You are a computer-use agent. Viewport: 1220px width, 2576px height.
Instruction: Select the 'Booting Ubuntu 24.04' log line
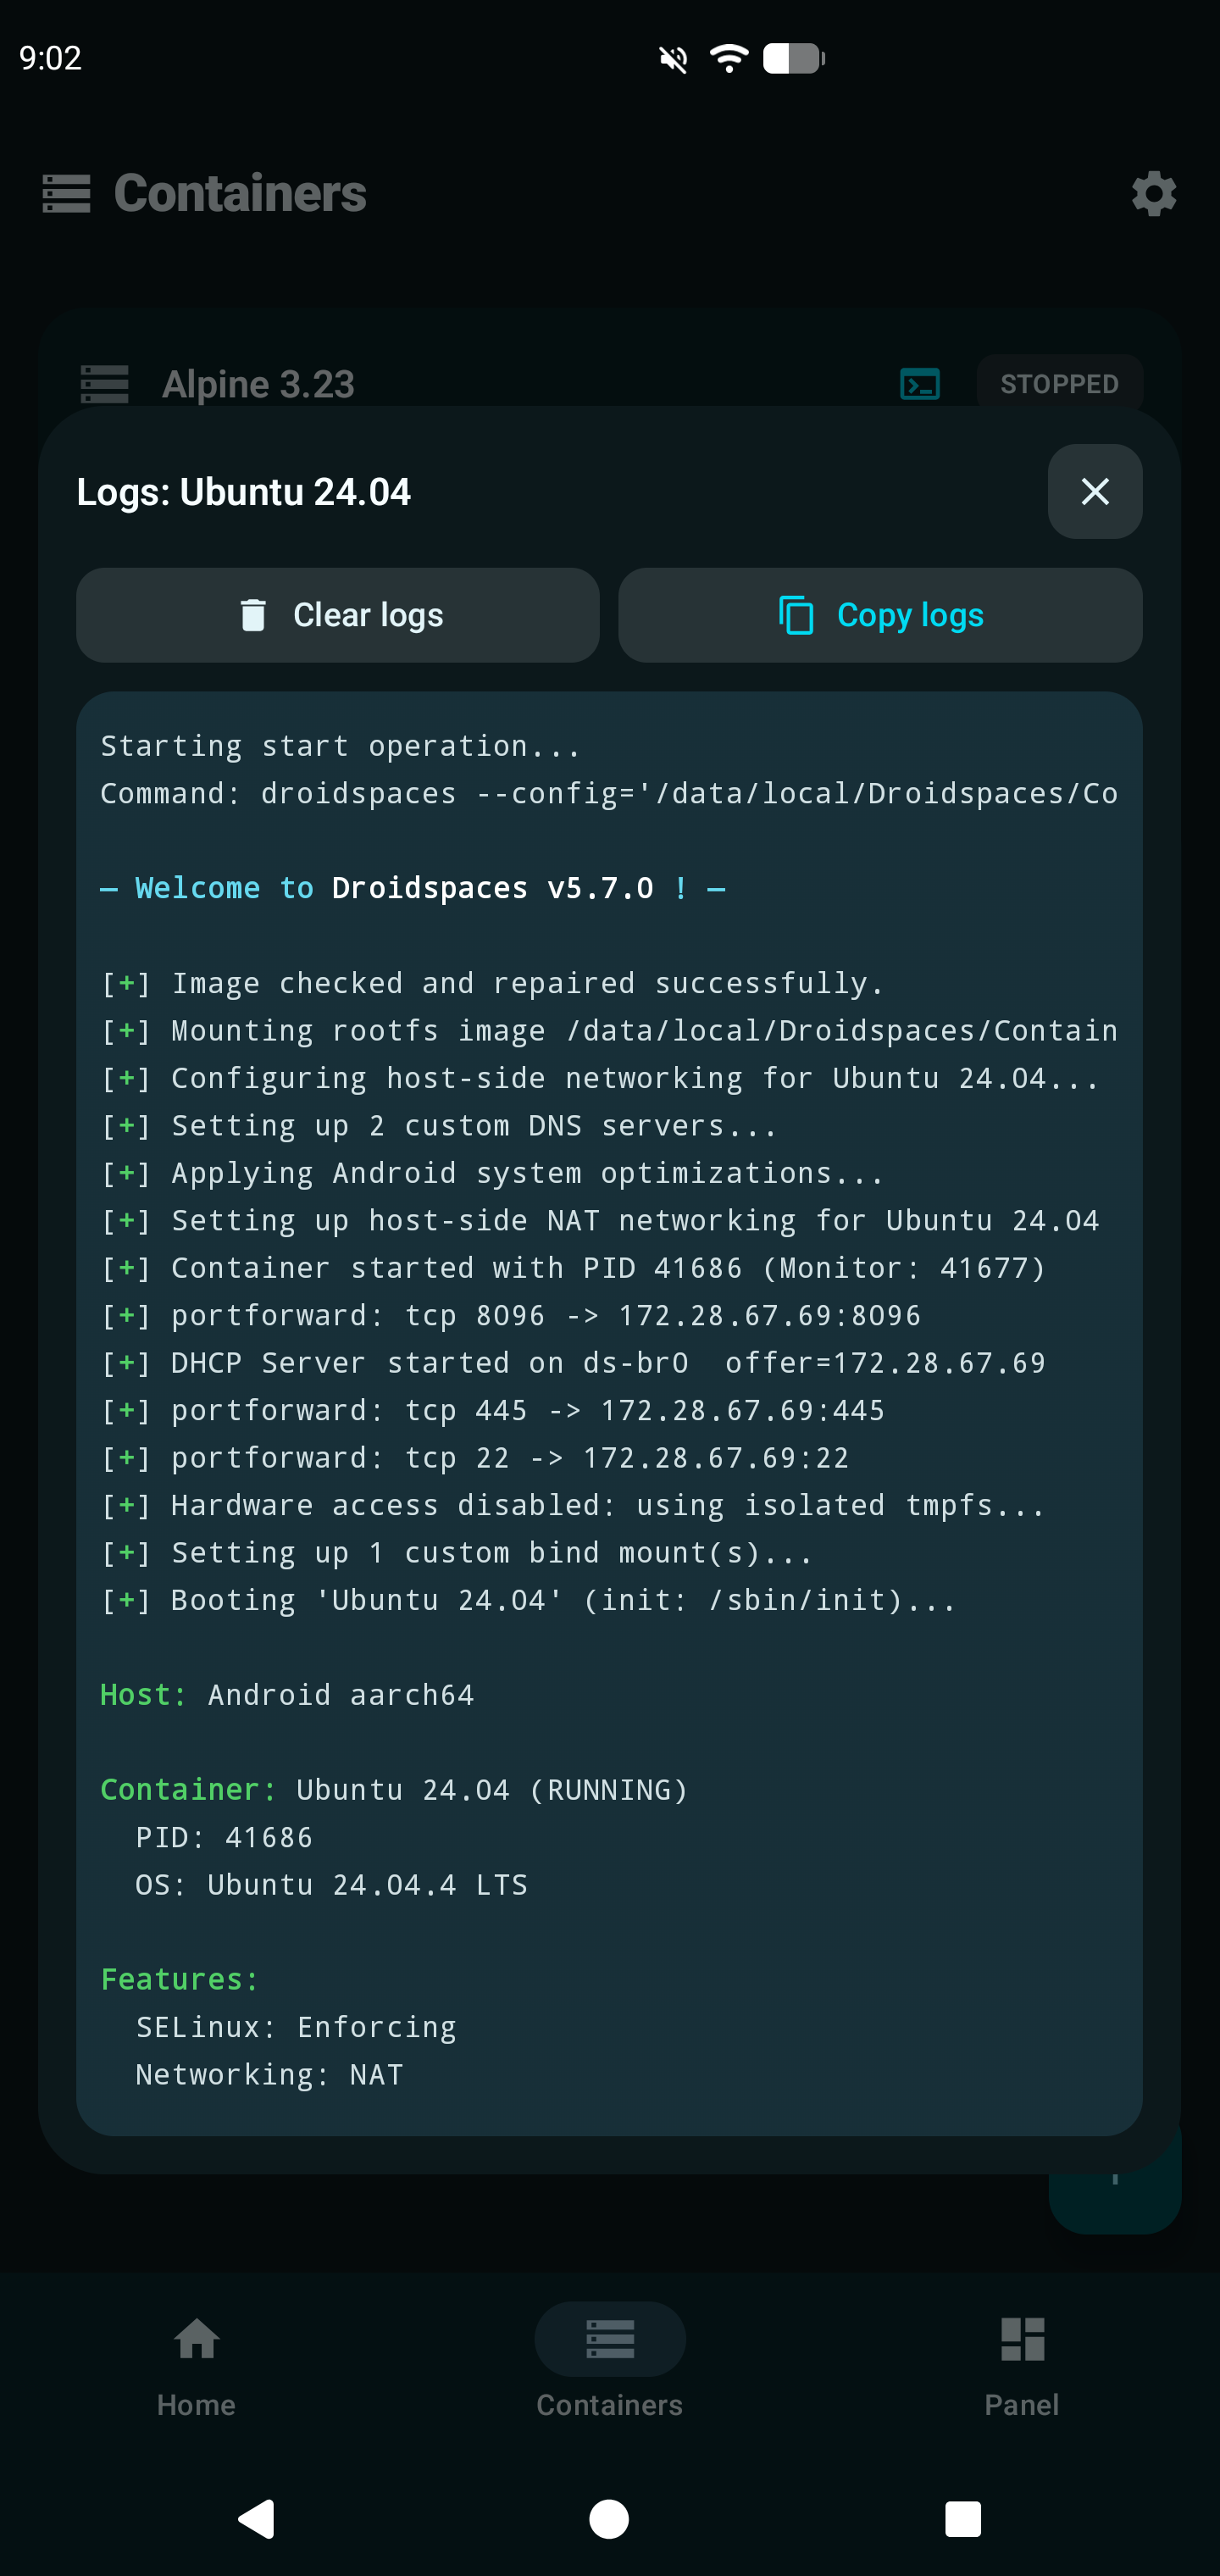pos(529,1600)
